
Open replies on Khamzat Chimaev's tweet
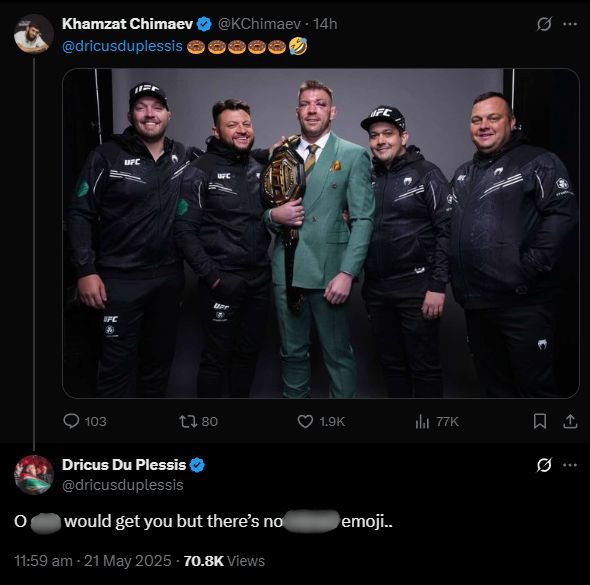pos(85,421)
